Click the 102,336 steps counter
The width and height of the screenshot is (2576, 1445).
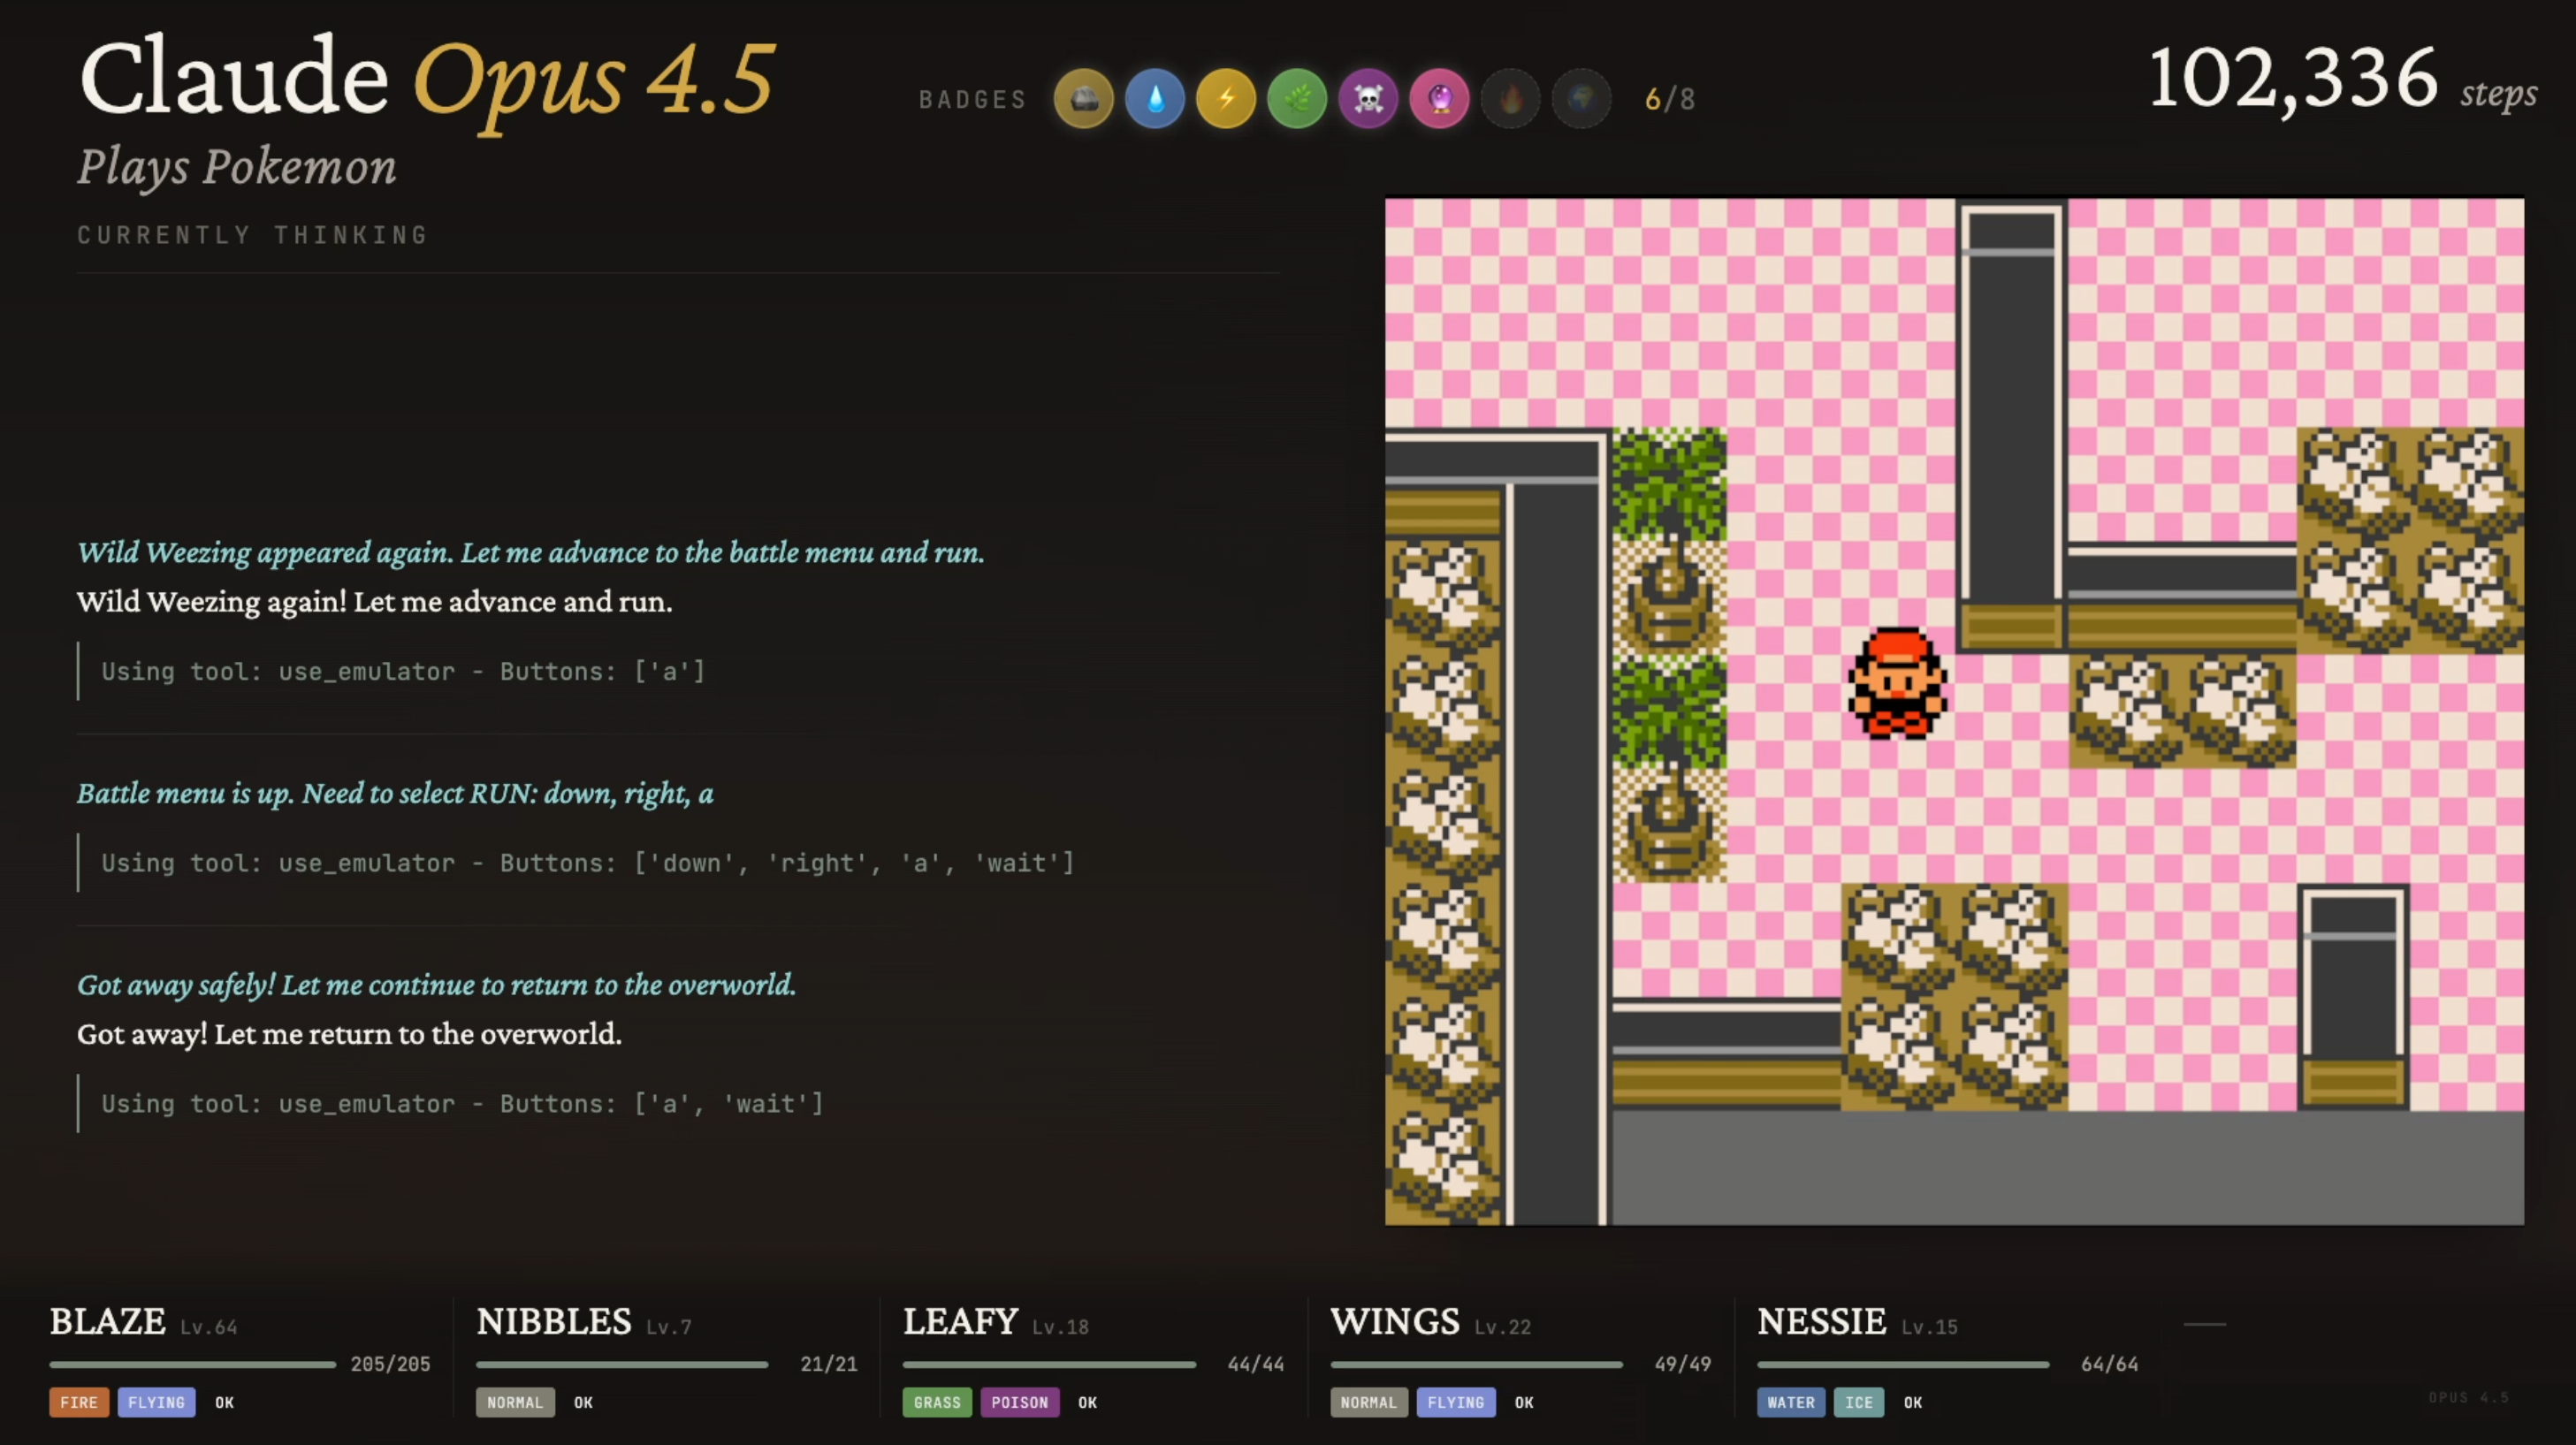point(2293,80)
